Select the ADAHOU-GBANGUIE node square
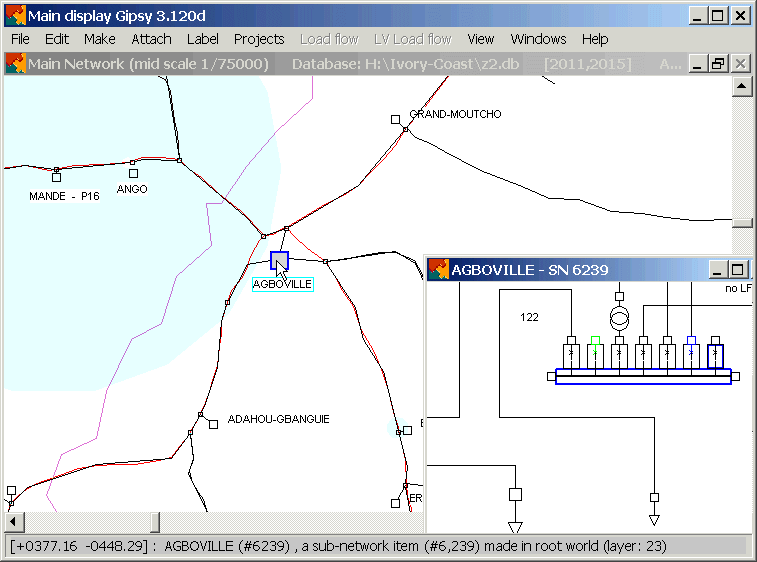 tap(213, 424)
